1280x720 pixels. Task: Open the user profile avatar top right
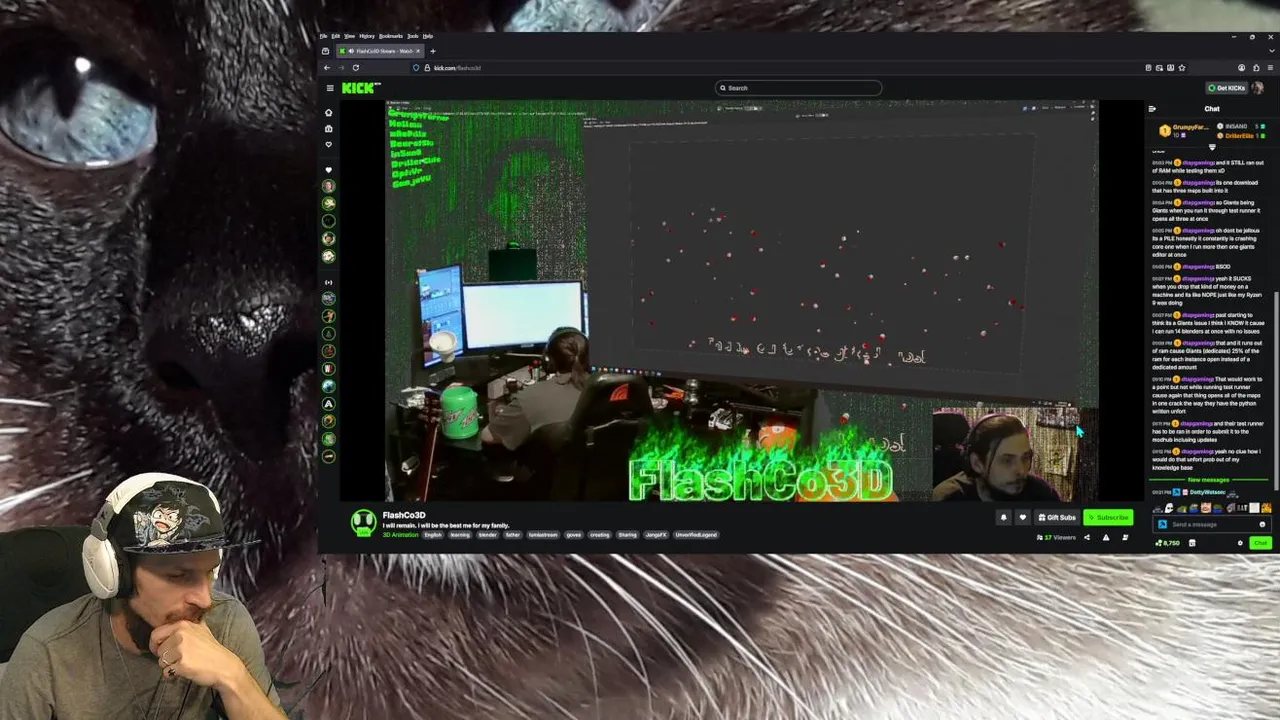pyautogui.click(x=1258, y=88)
